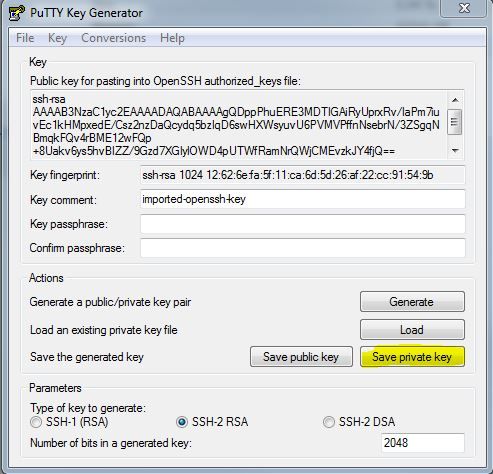Click Load to open existing private key
The width and height of the screenshot is (493, 474).
(412, 330)
